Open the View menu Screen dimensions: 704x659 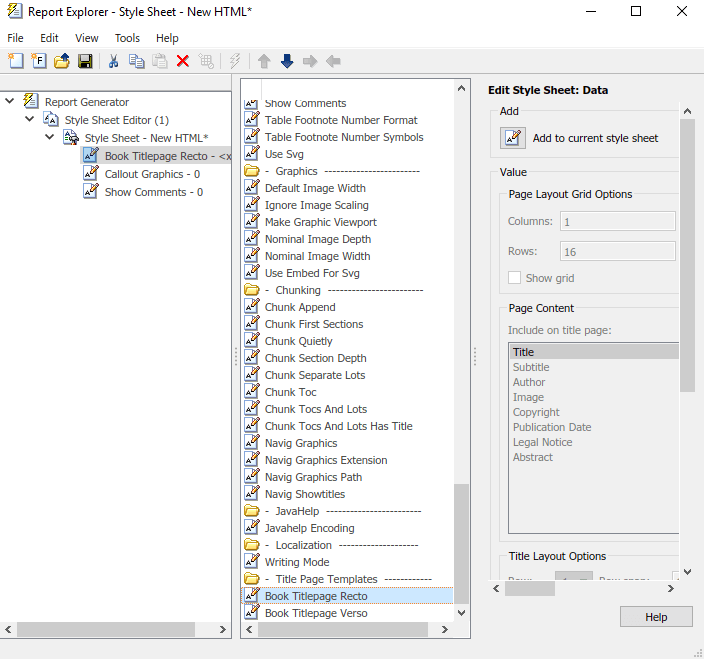tap(87, 38)
